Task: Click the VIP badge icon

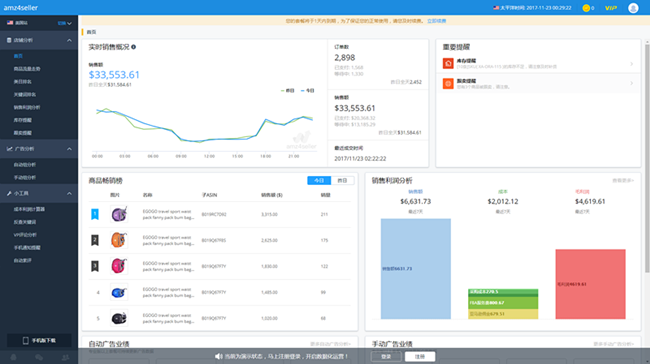Action: 611,8
